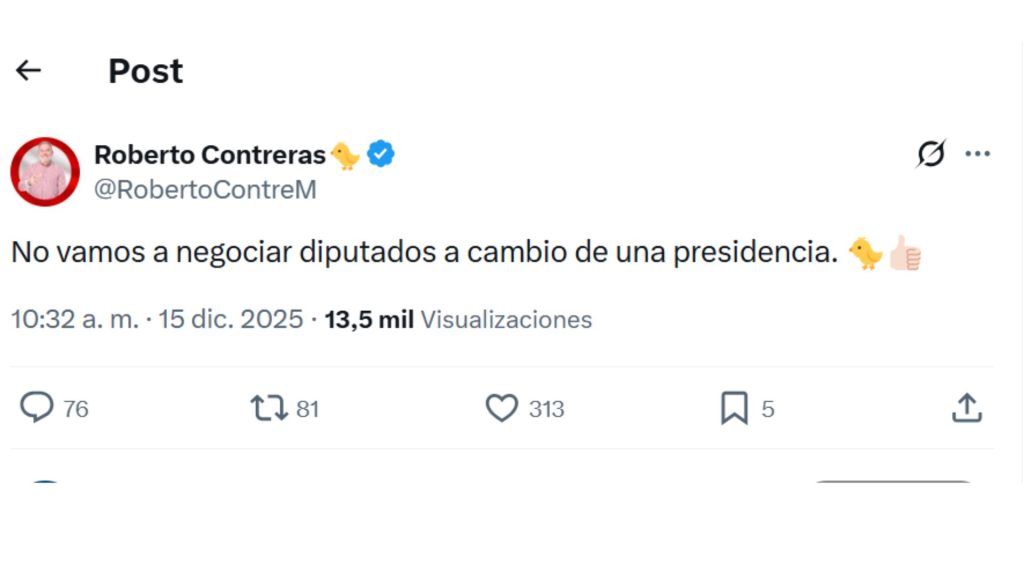Click the @RobertoContreM handle link

pos(205,189)
